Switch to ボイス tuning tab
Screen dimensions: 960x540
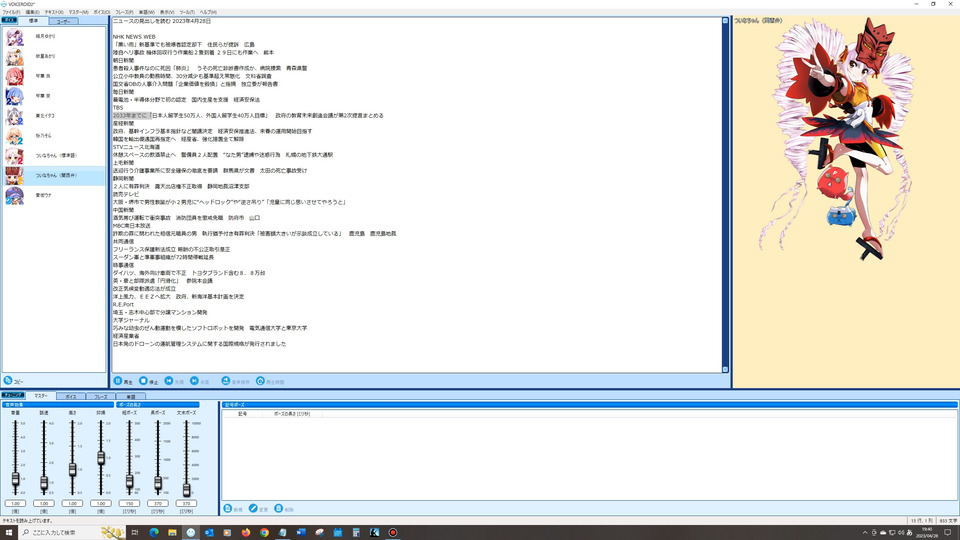(71, 397)
